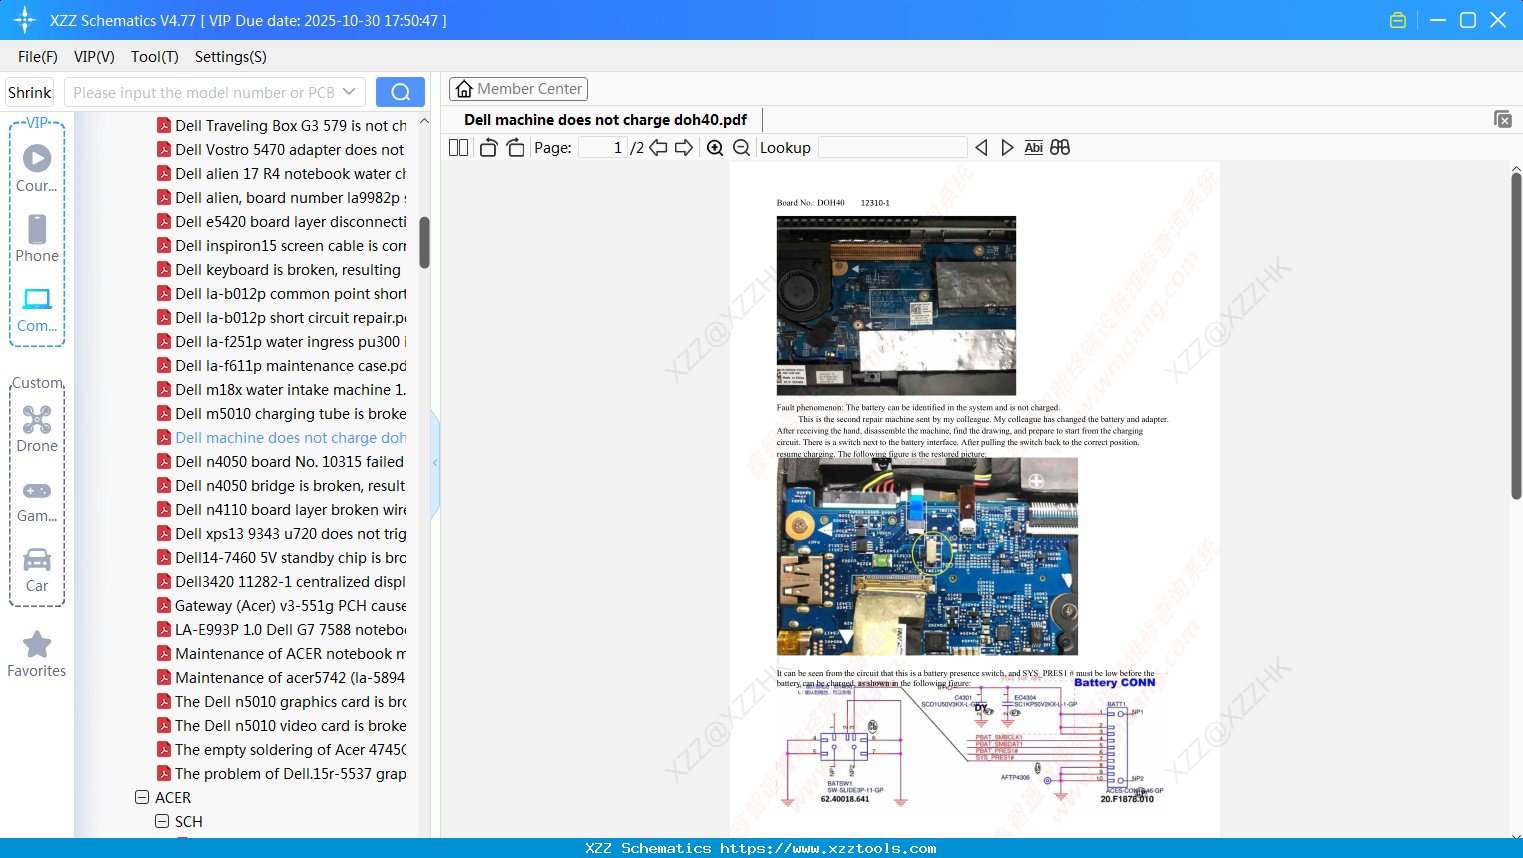Image resolution: width=1523 pixels, height=858 pixels.
Task: Select the Dell machine does not charge tab
Action: 605,120
